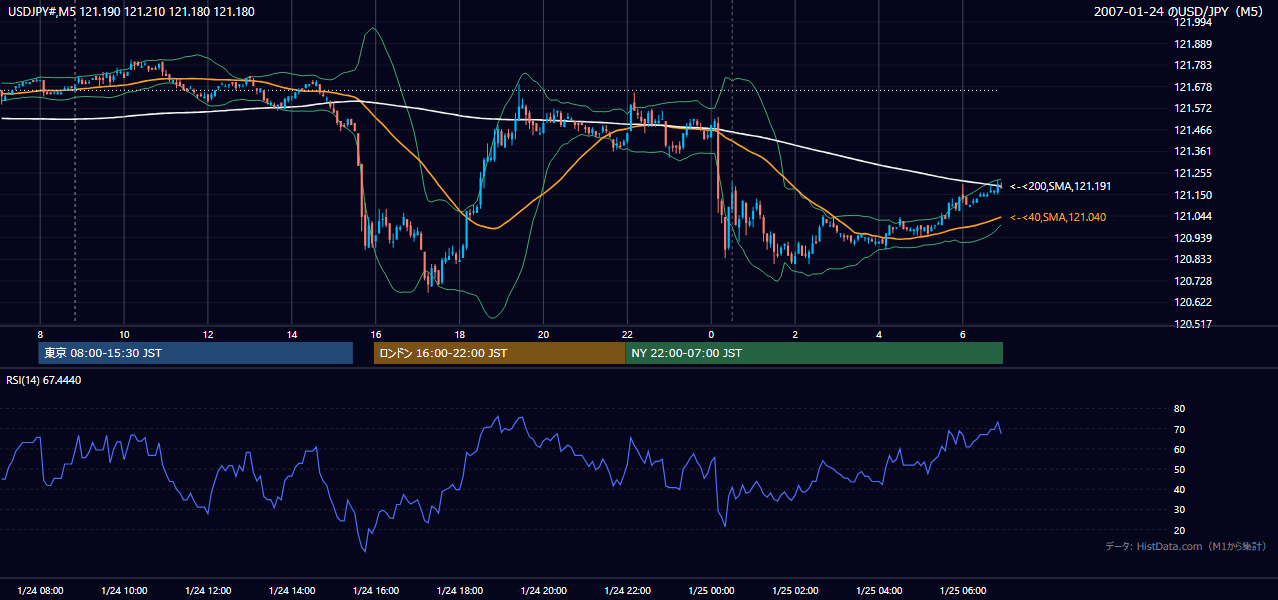This screenshot has height=600, width=1278.
Task: Click the 1/24 20:00 time label
Action: click(543, 590)
